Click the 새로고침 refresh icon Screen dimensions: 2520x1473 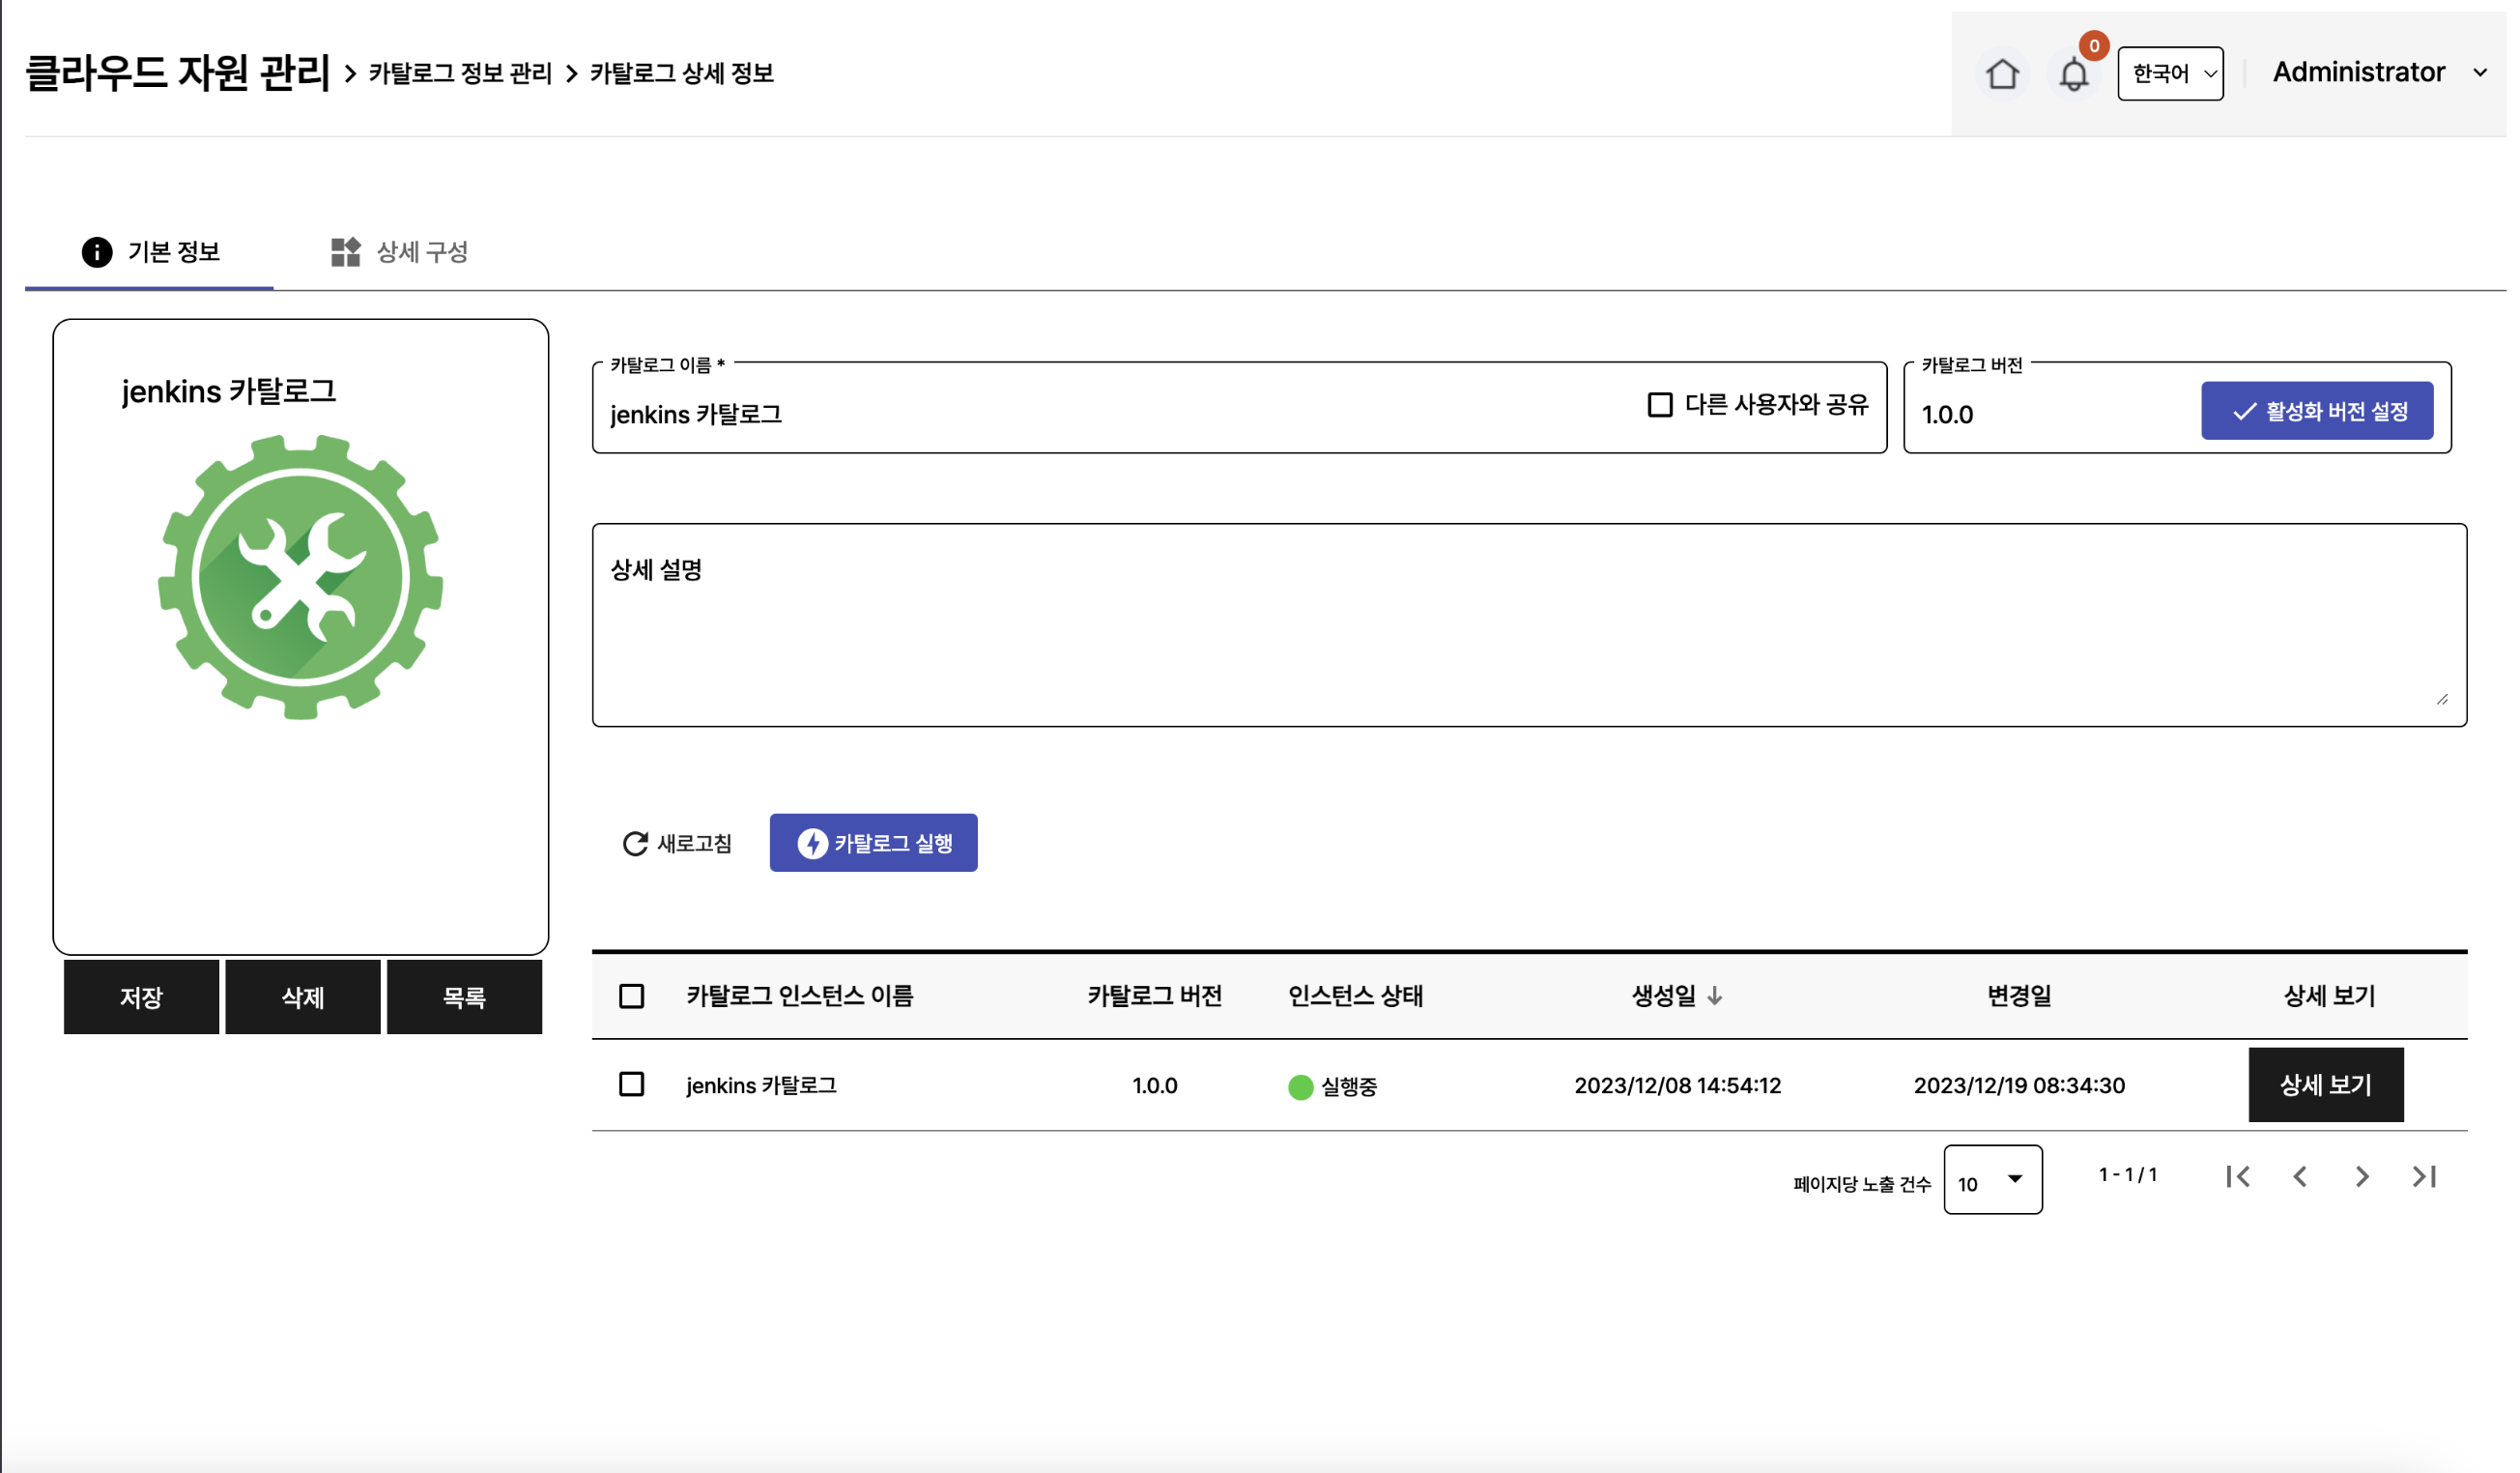(x=635, y=844)
